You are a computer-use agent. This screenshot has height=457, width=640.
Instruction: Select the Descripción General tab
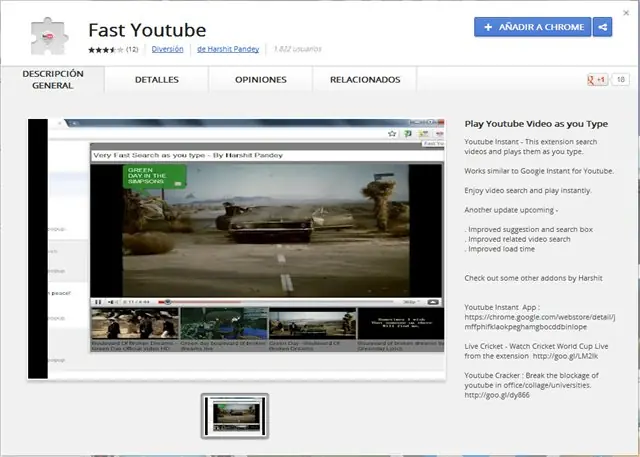(53, 80)
